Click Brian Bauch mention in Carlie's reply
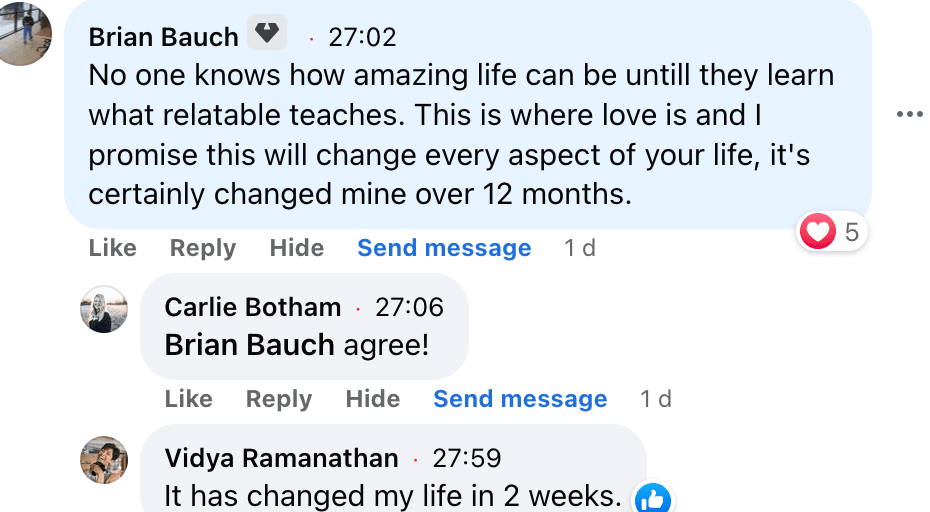Screen dimensions: 930x512 [x=249, y=345]
